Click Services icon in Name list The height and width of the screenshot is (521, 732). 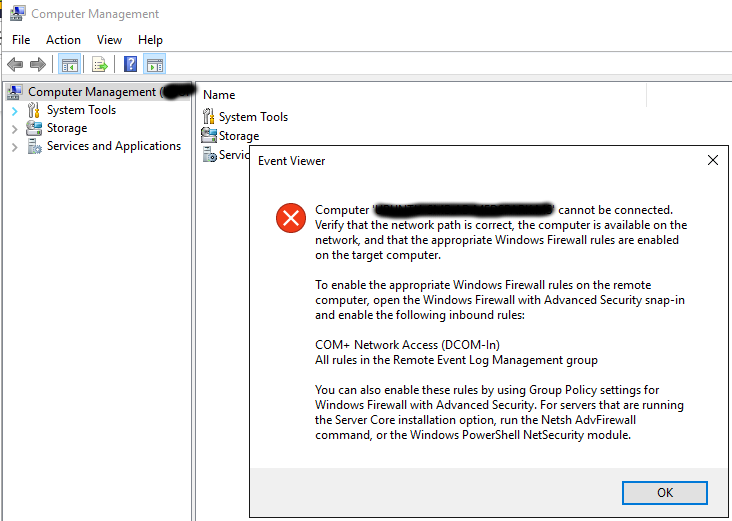click(x=210, y=154)
